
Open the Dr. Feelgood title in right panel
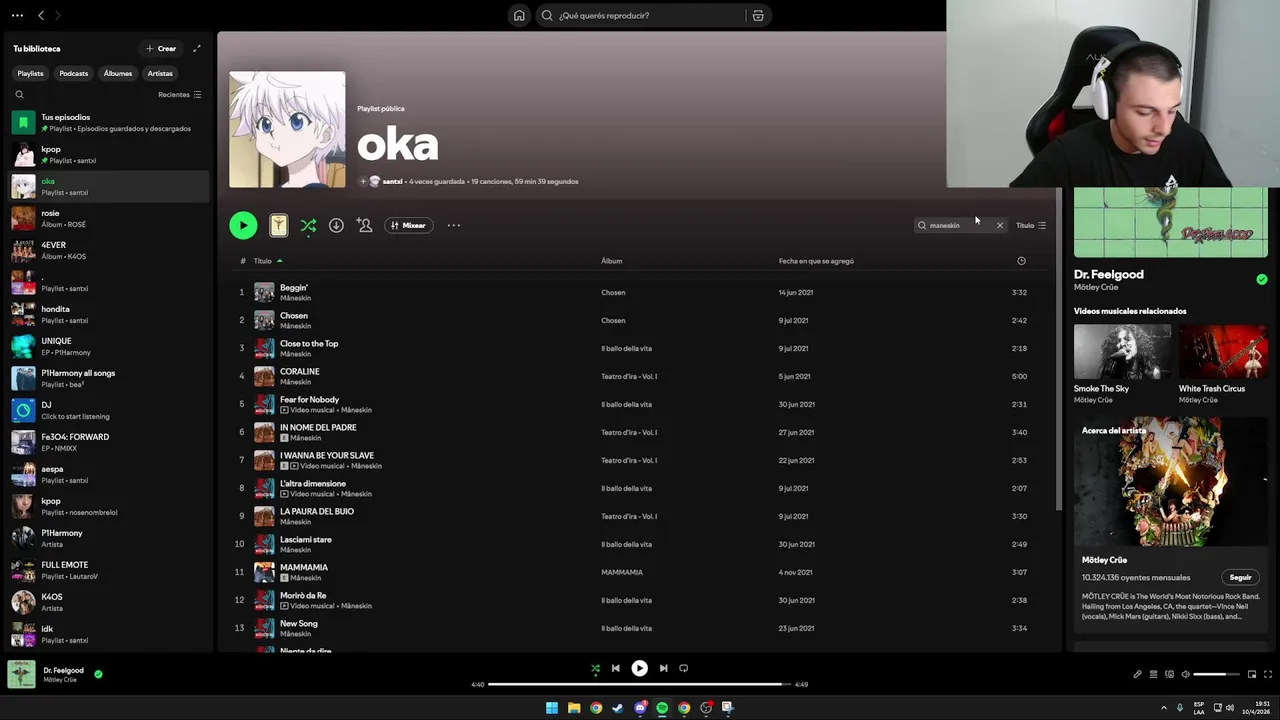tap(1108, 274)
